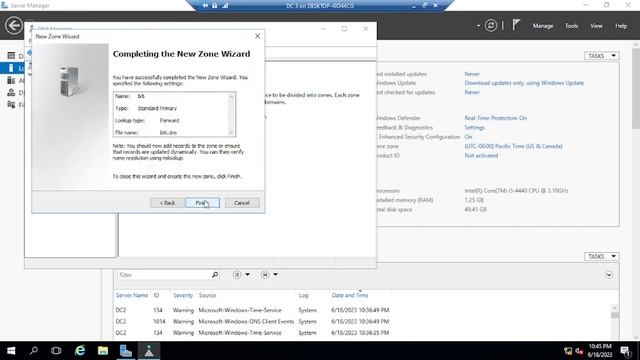Collapse the Events panel chevron
This screenshot has height=360, width=640.
609,275
